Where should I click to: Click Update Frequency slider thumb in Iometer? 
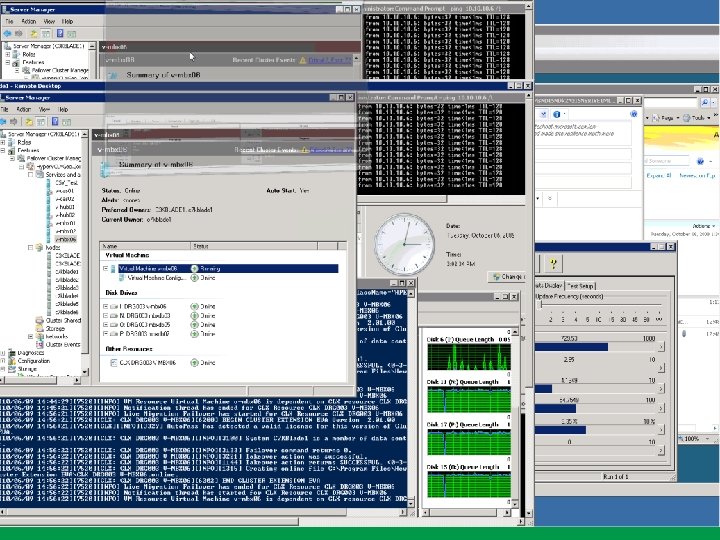(x=540, y=304)
